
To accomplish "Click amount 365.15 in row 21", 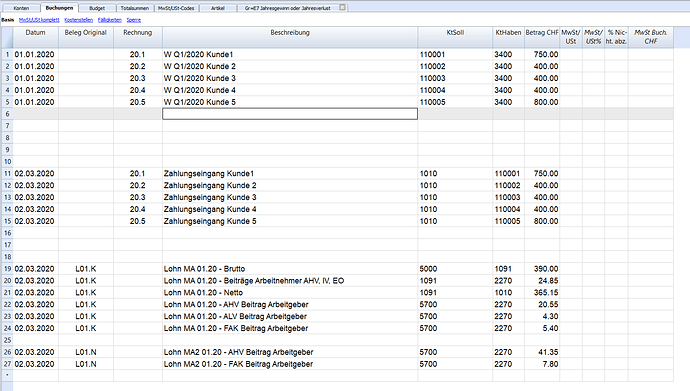I will point(542,292).
